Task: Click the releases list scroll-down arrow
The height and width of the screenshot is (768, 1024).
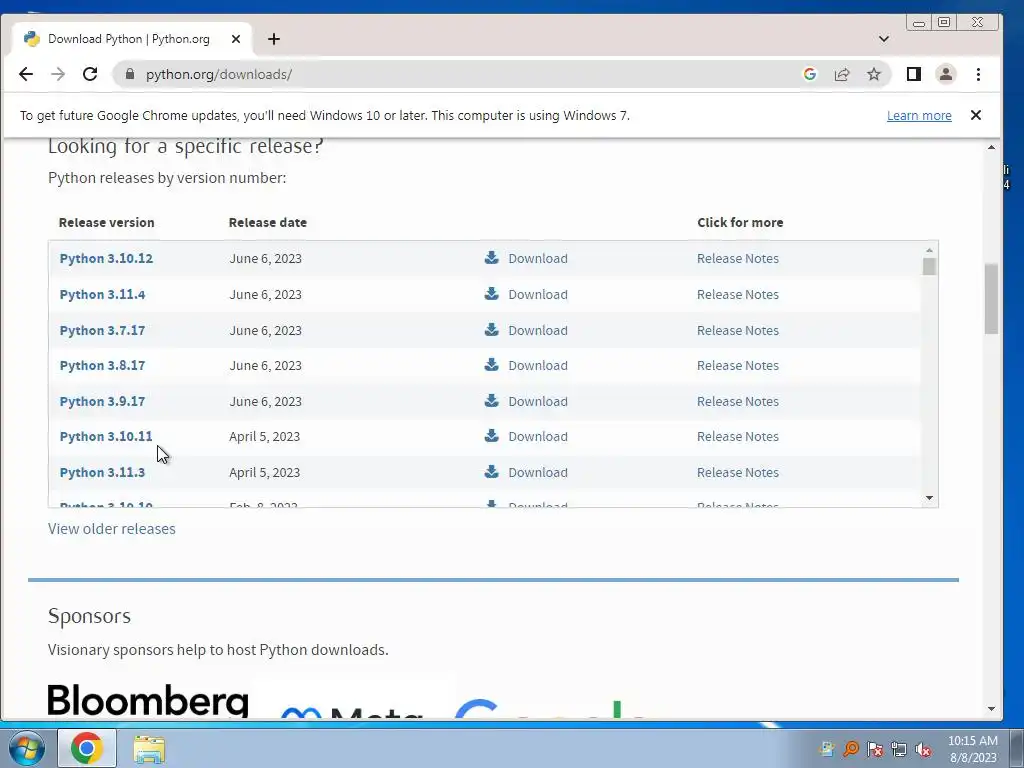Action: [929, 498]
